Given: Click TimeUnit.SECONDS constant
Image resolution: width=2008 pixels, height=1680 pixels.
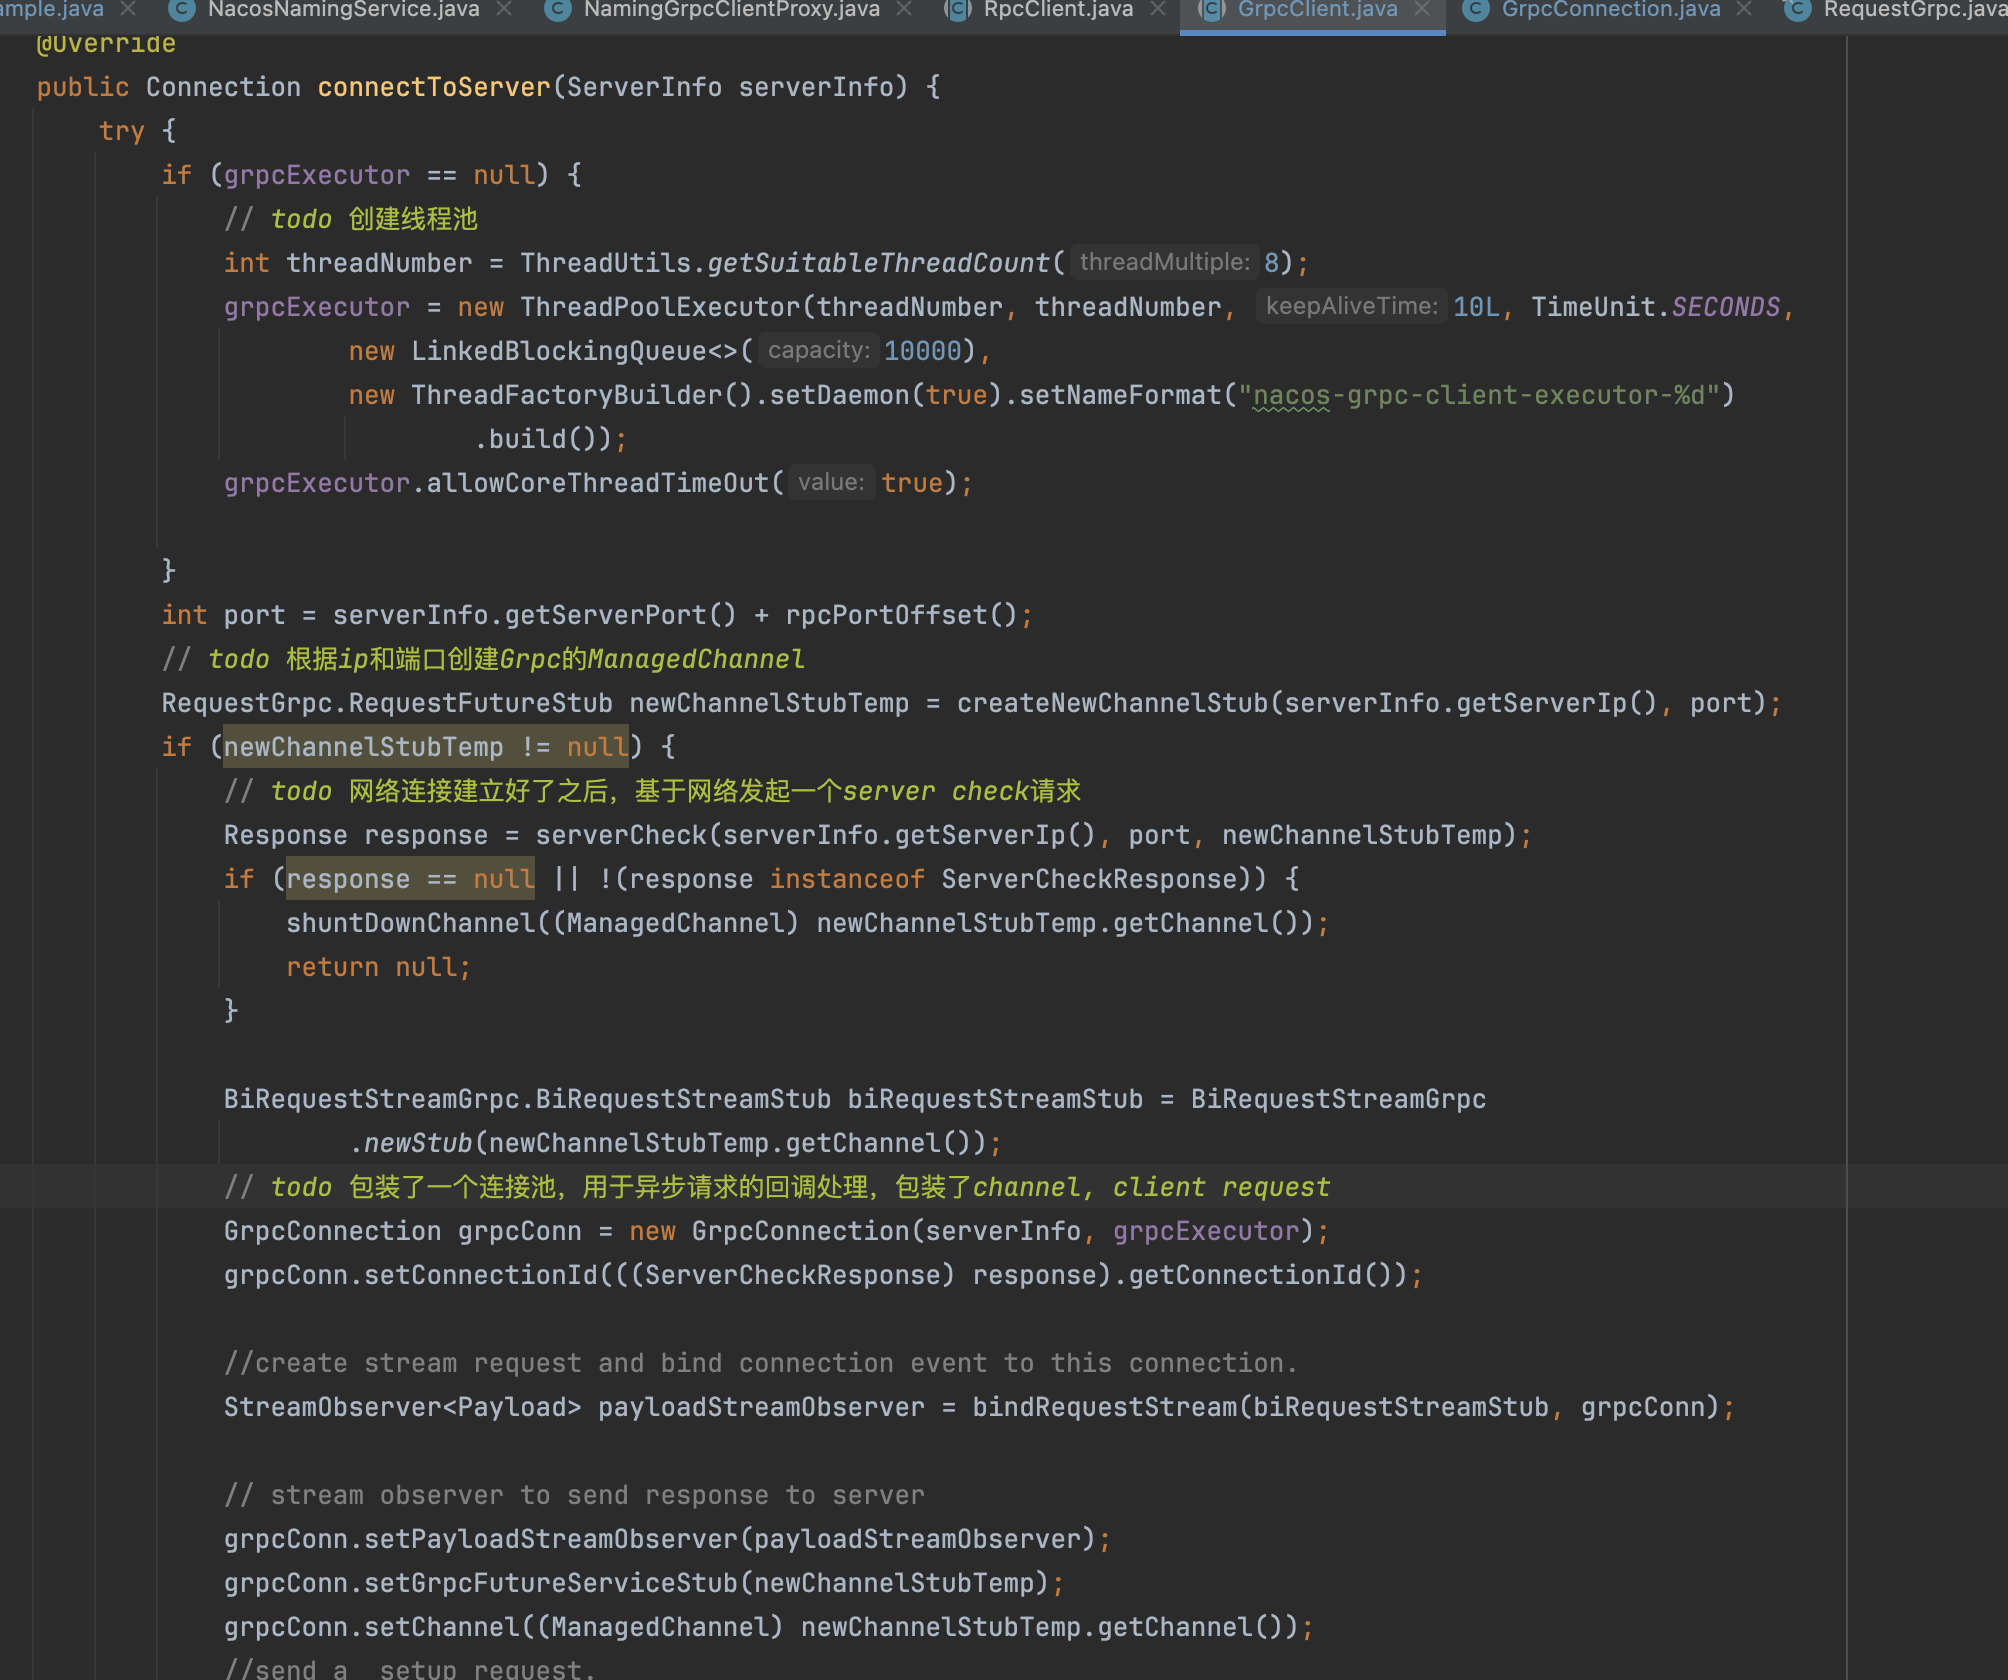Looking at the screenshot, I should point(1656,307).
